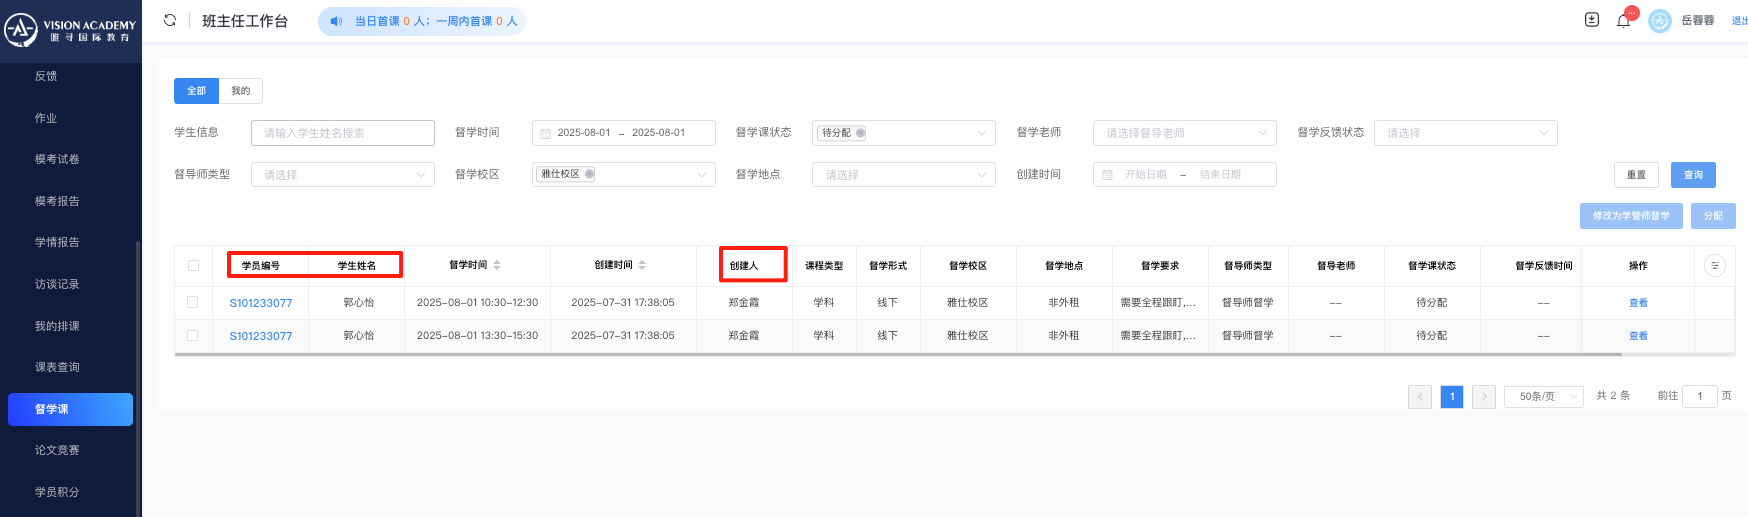Remove the 待分配 tag with its x icon

(x=860, y=133)
